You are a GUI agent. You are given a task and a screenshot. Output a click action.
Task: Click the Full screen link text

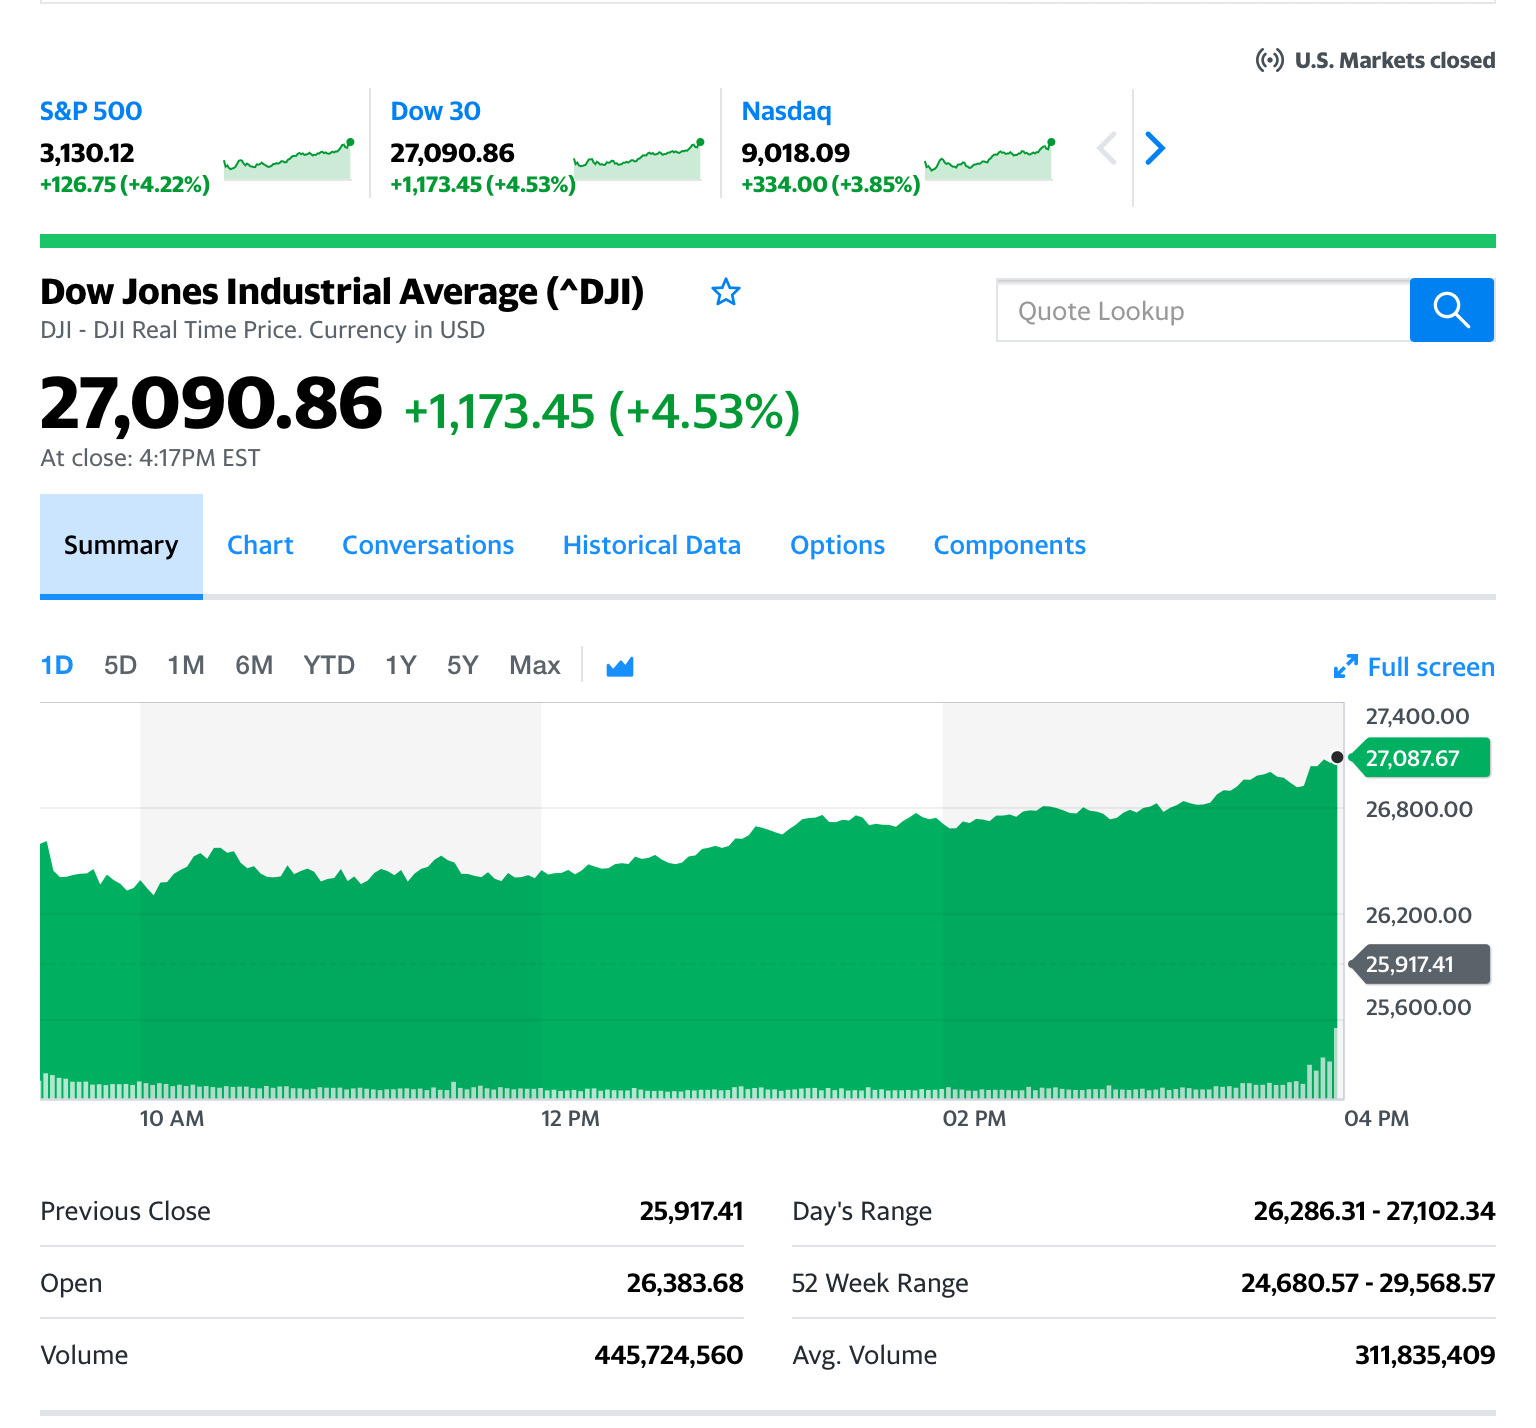tap(1431, 667)
